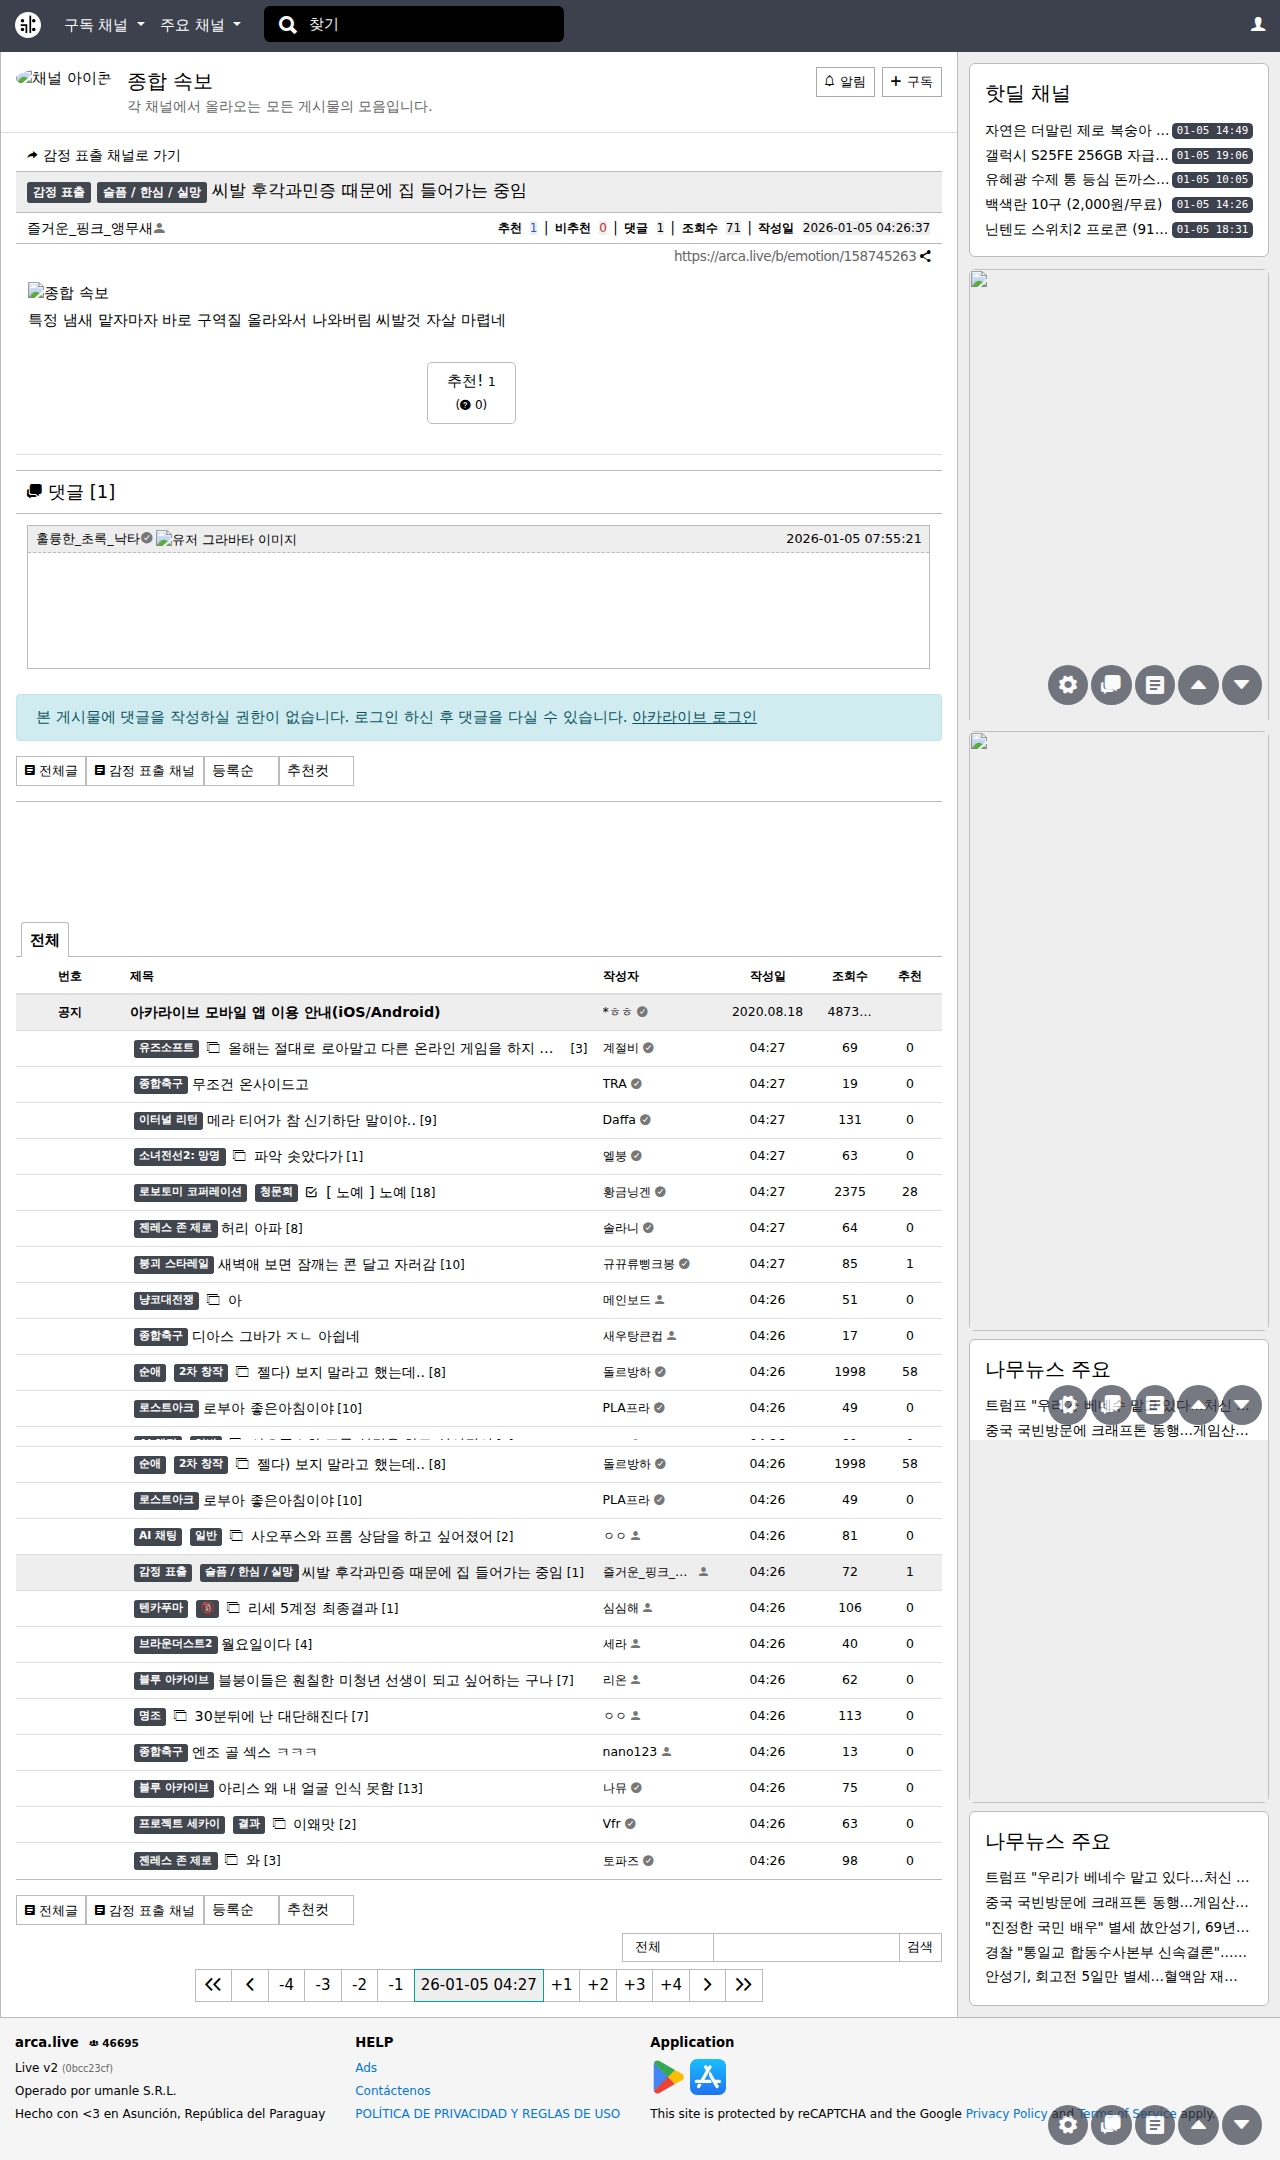This screenshot has width=1280, height=2160.
Task: Click the 감정 표출 채널 button above the post list
Action: (145, 771)
